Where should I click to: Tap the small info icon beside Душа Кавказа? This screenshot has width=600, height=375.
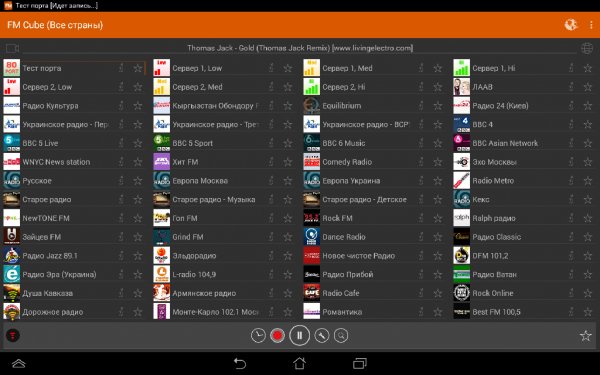tap(121, 293)
